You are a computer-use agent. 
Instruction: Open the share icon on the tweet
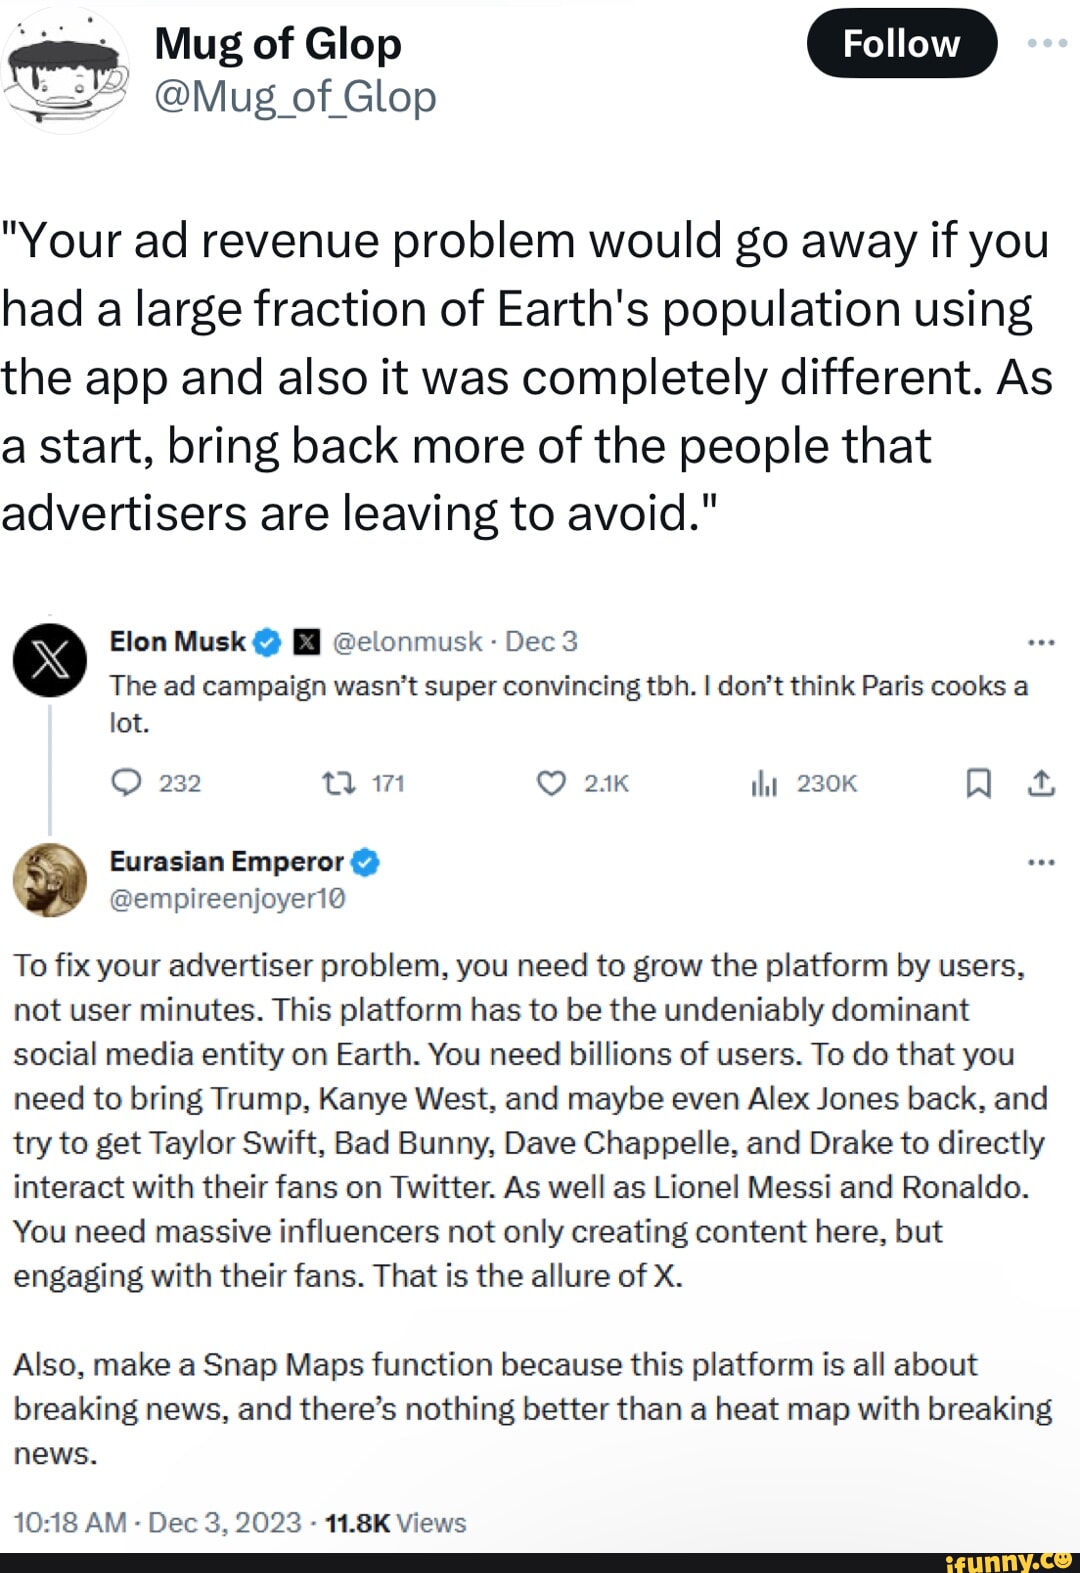point(1044,784)
